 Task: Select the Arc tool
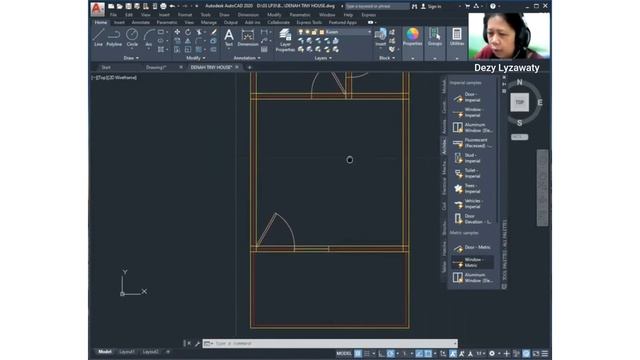point(149,37)
